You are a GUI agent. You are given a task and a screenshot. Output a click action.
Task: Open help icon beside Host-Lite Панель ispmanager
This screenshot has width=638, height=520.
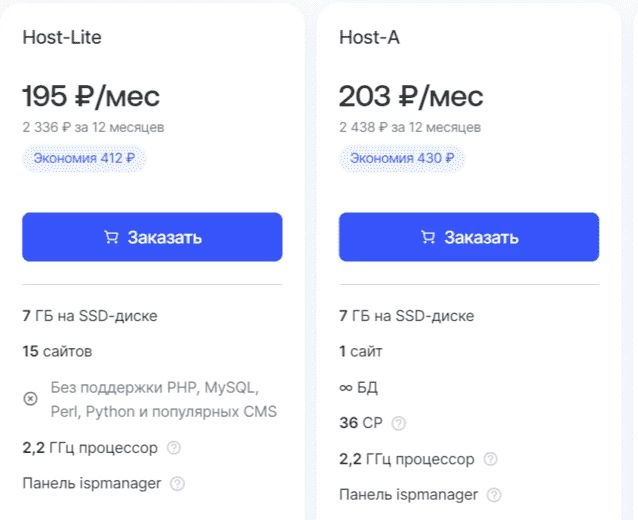coord(177,484)
